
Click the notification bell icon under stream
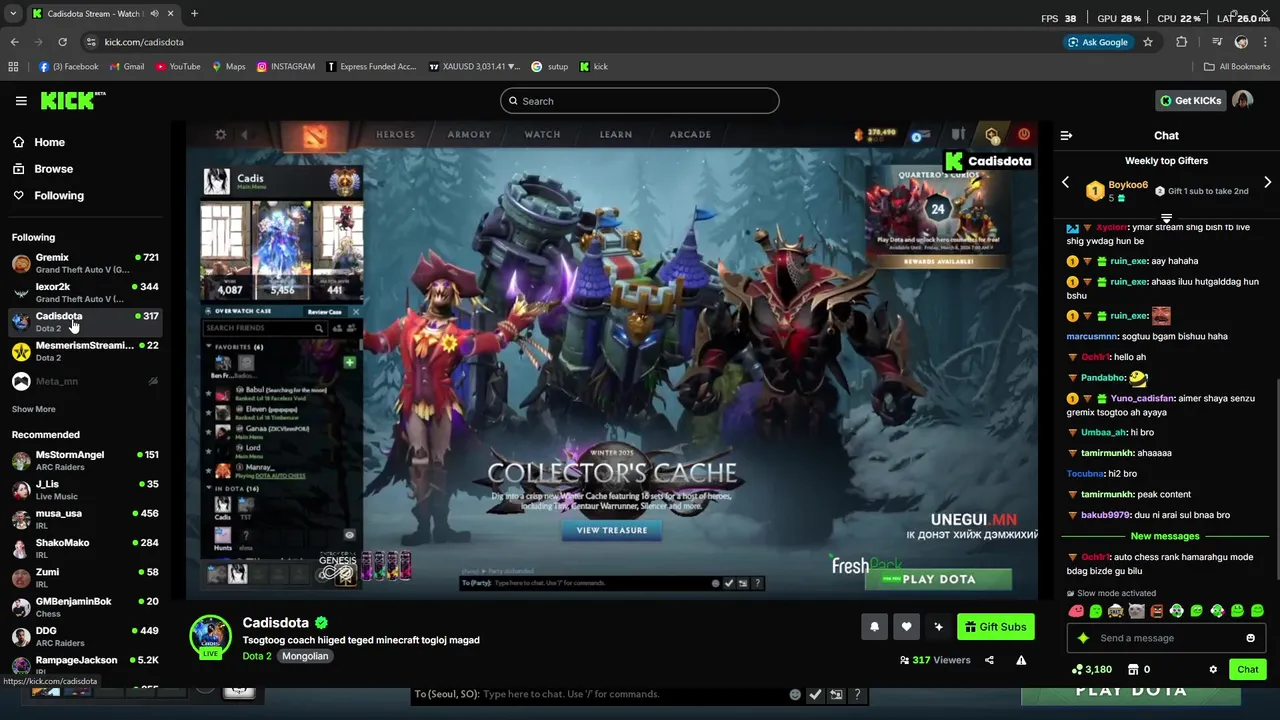click(x=874, y=627)
